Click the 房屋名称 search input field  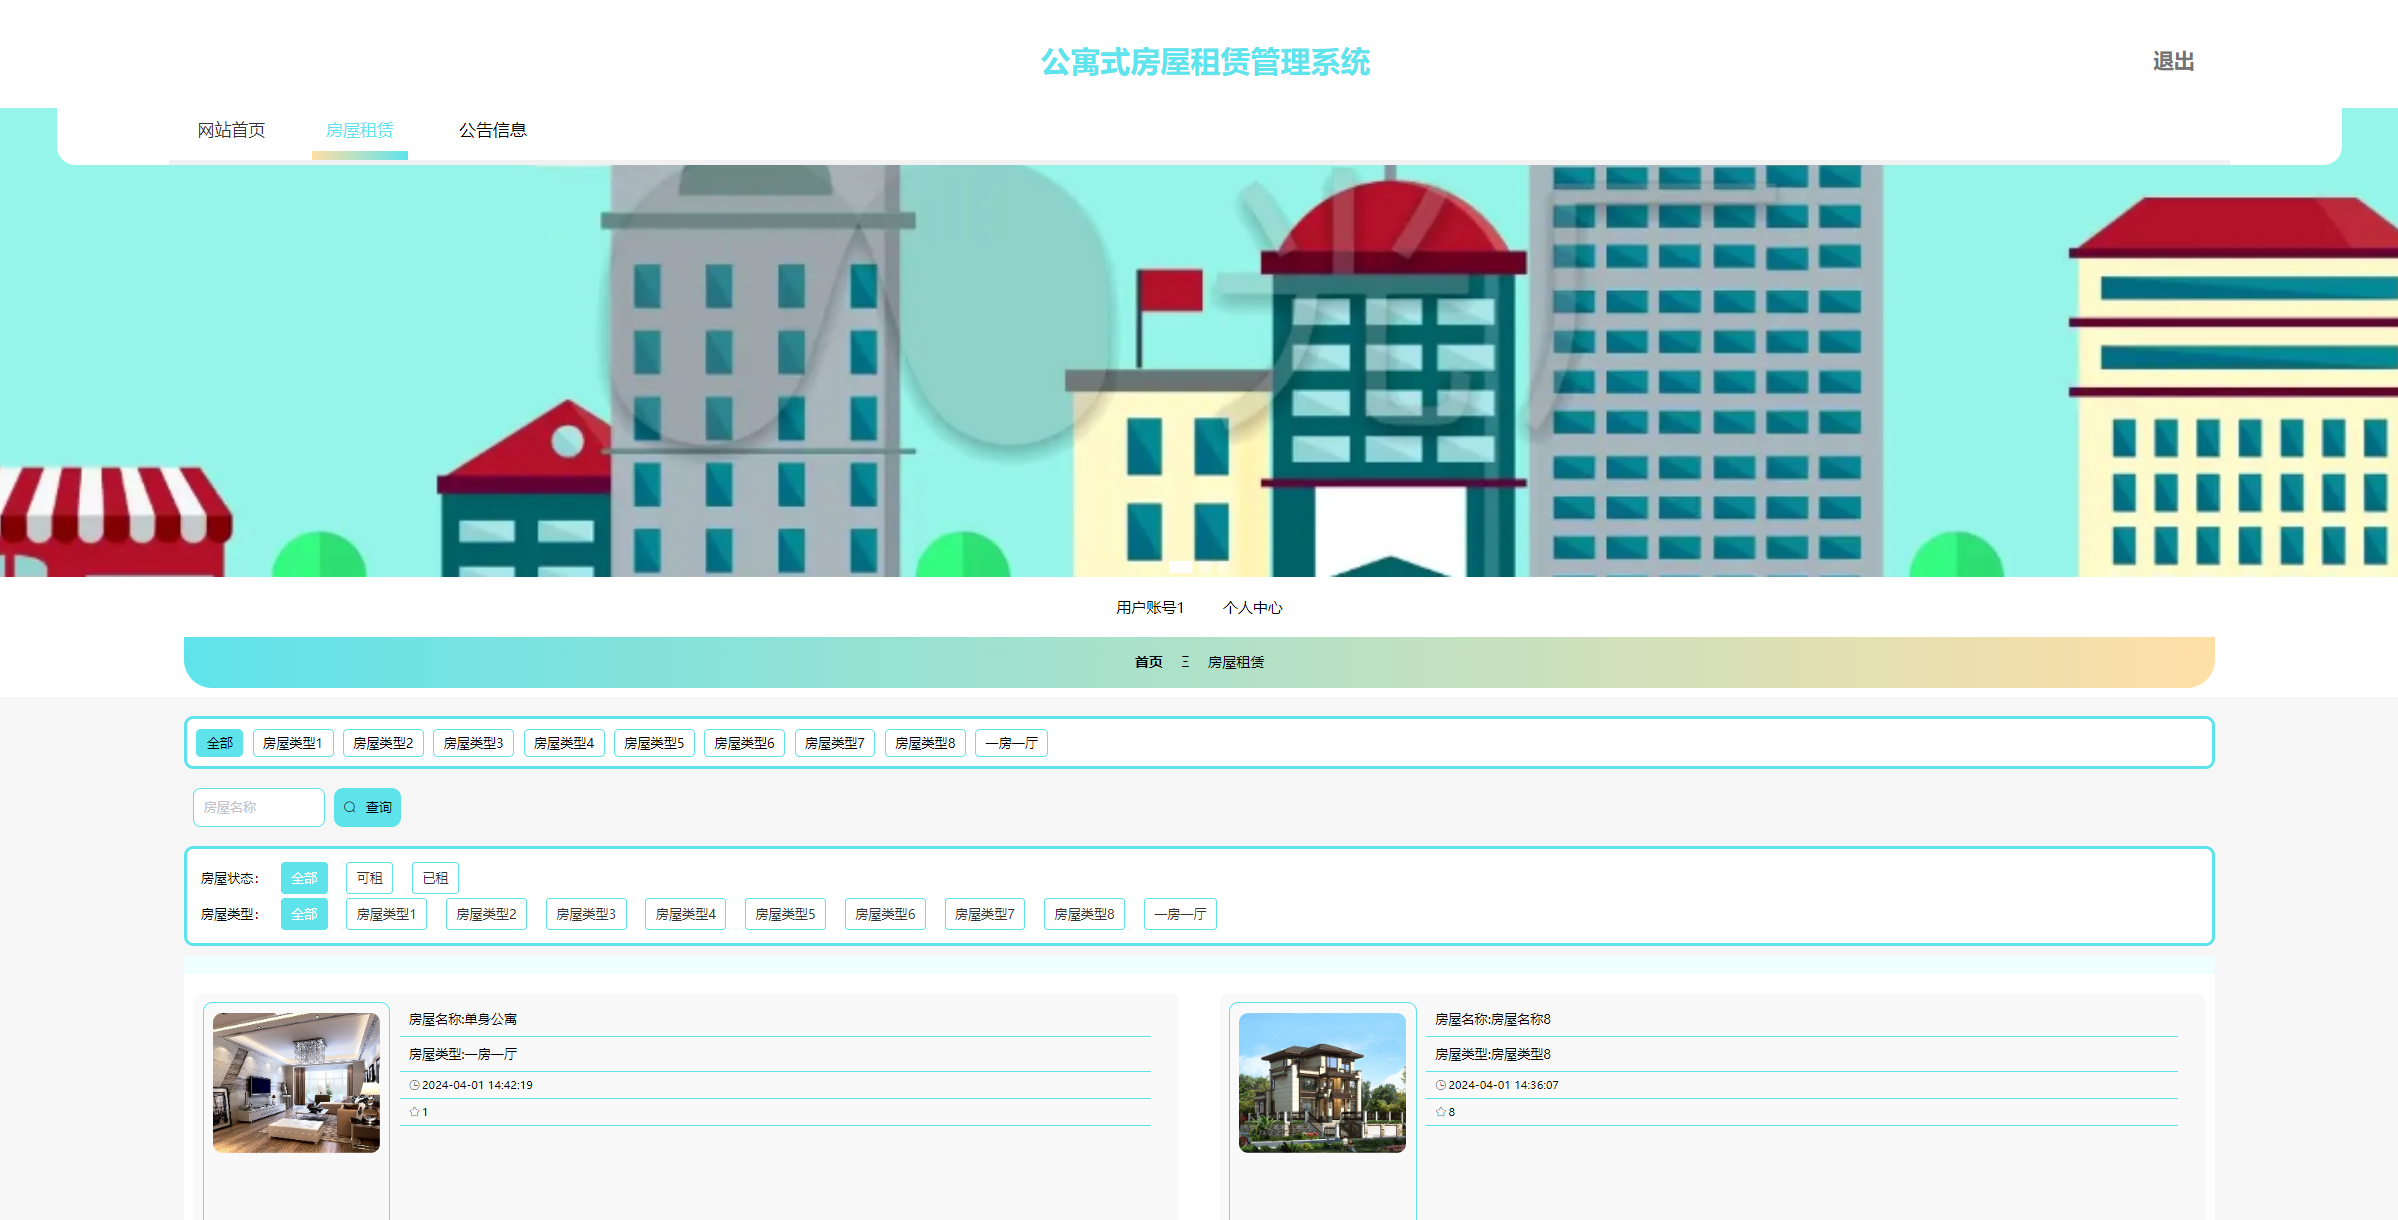(x=258, y=807)
